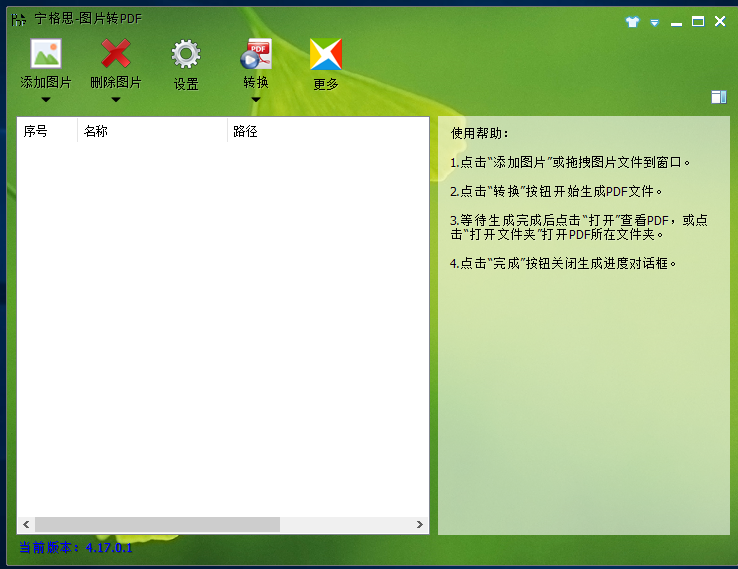Image resolution: width=738 pixels, height=569 pixels.
Task: Expand the dropdown arrow under 添加图片
Action: (x=46, y=100)
